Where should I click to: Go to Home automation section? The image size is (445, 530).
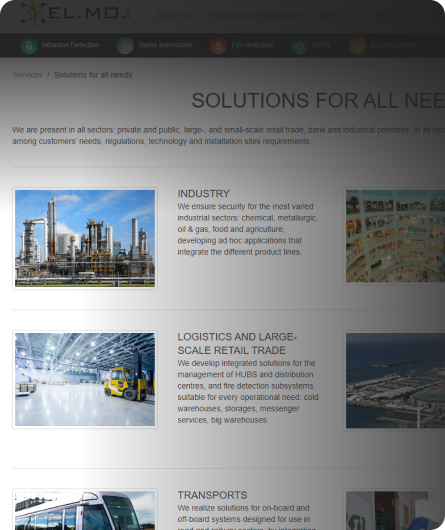[165, 45]
